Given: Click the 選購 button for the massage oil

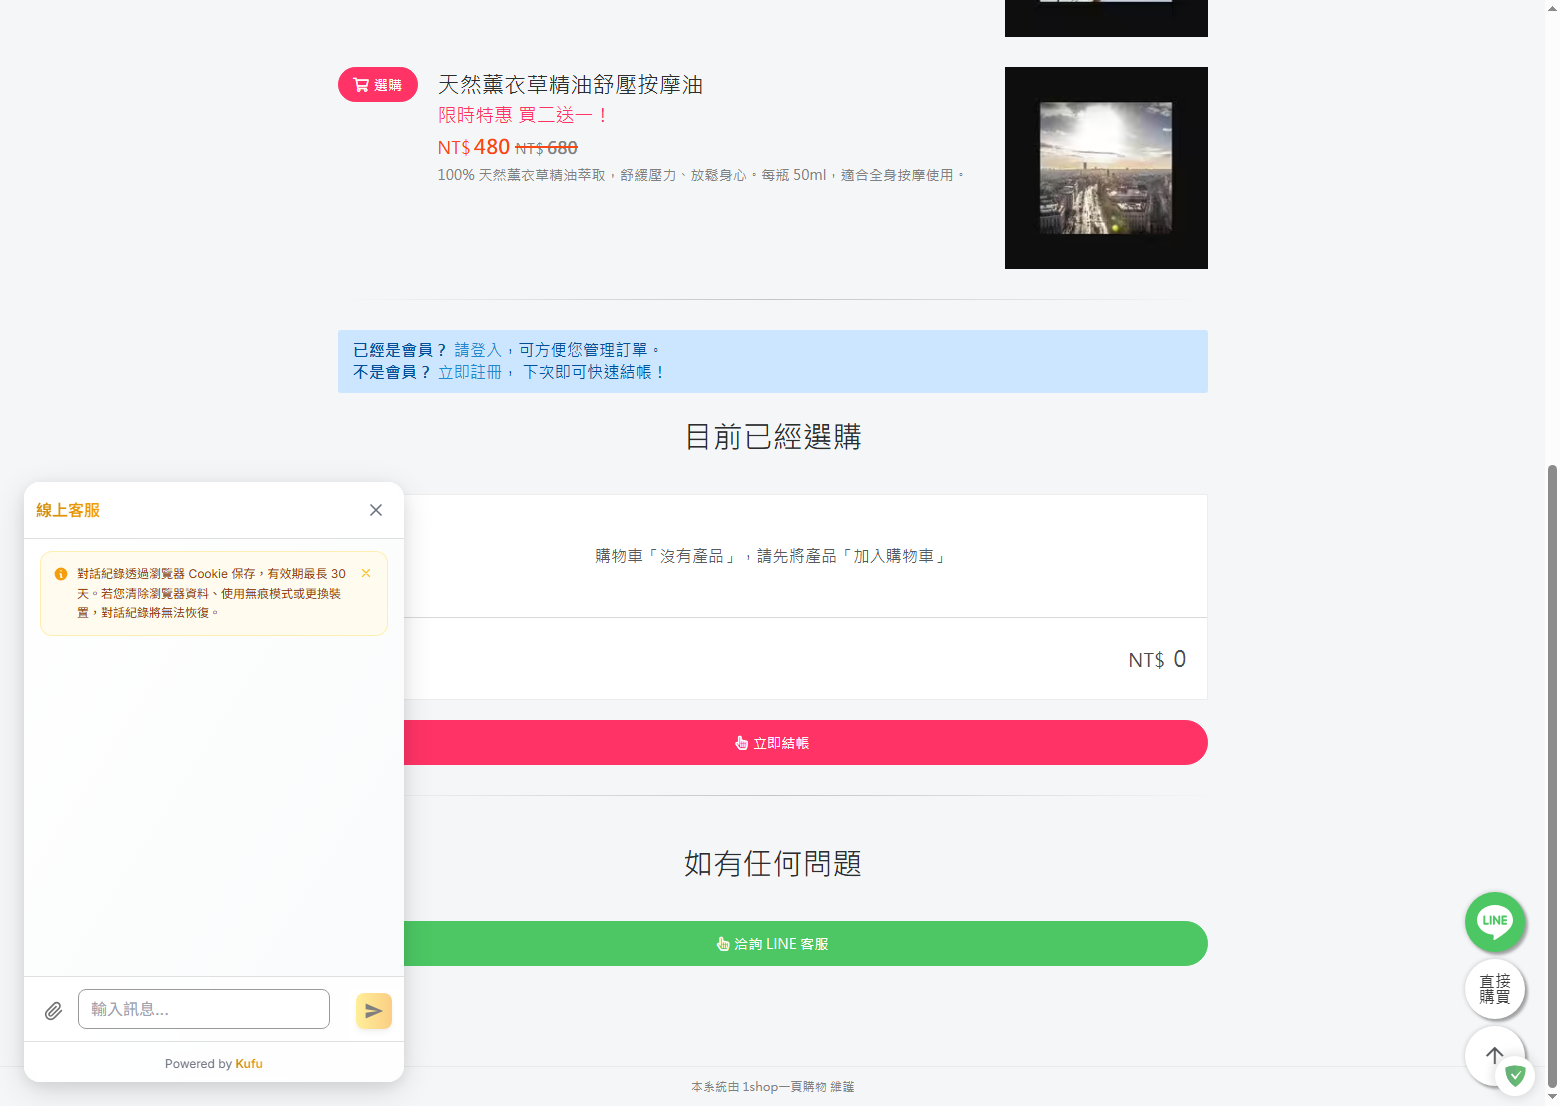Looking at the screenshot, I should point(377,84).
